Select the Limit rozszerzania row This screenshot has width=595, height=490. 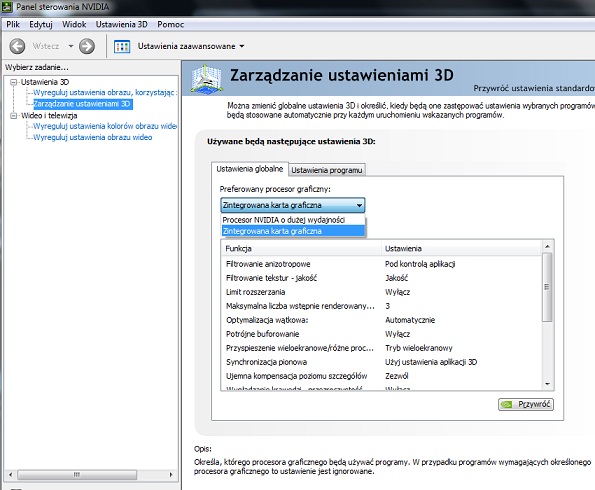pos(381,292)
